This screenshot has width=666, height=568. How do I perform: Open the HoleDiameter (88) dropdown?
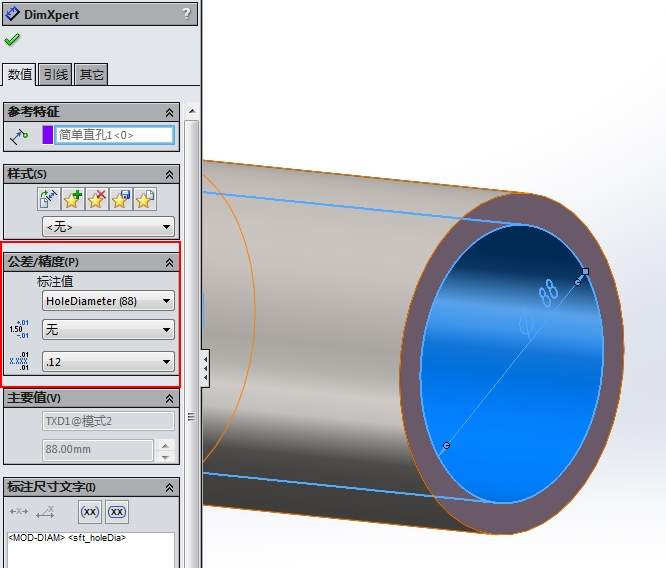[108, 301]
